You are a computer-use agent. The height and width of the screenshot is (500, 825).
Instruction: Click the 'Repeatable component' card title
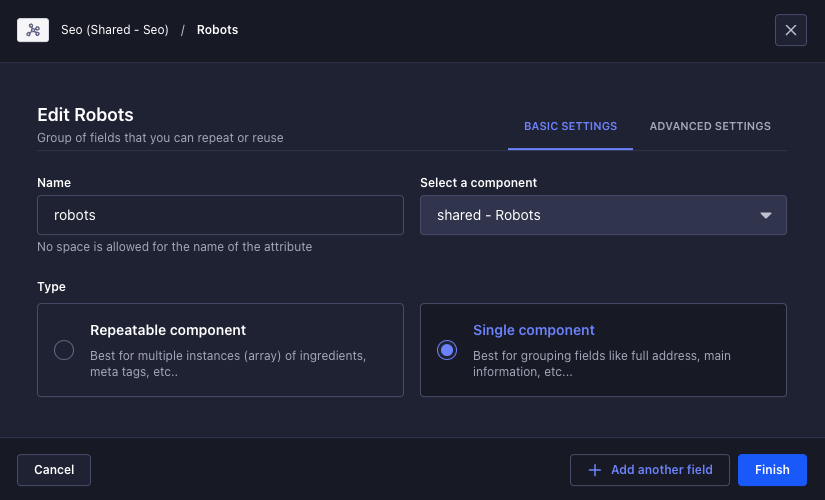click(x=168, y=330)
